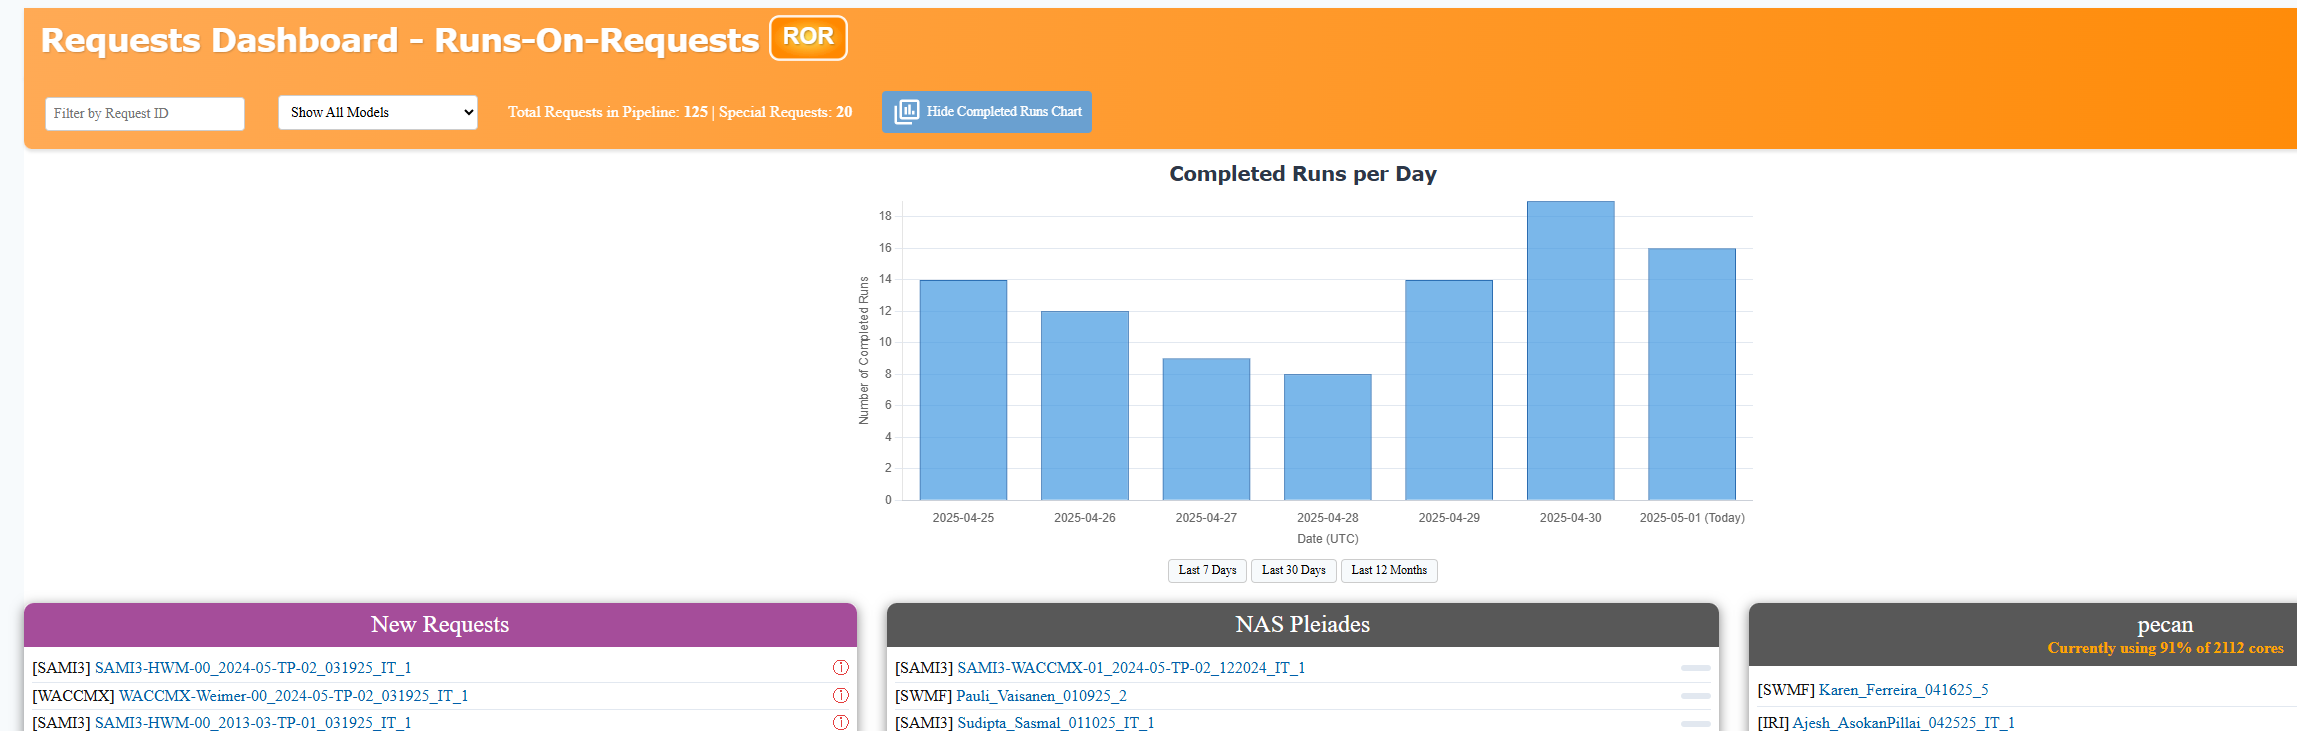2297x731 pixels.
Task: Click the Filter by Request ID field
Action: (145, 114)
